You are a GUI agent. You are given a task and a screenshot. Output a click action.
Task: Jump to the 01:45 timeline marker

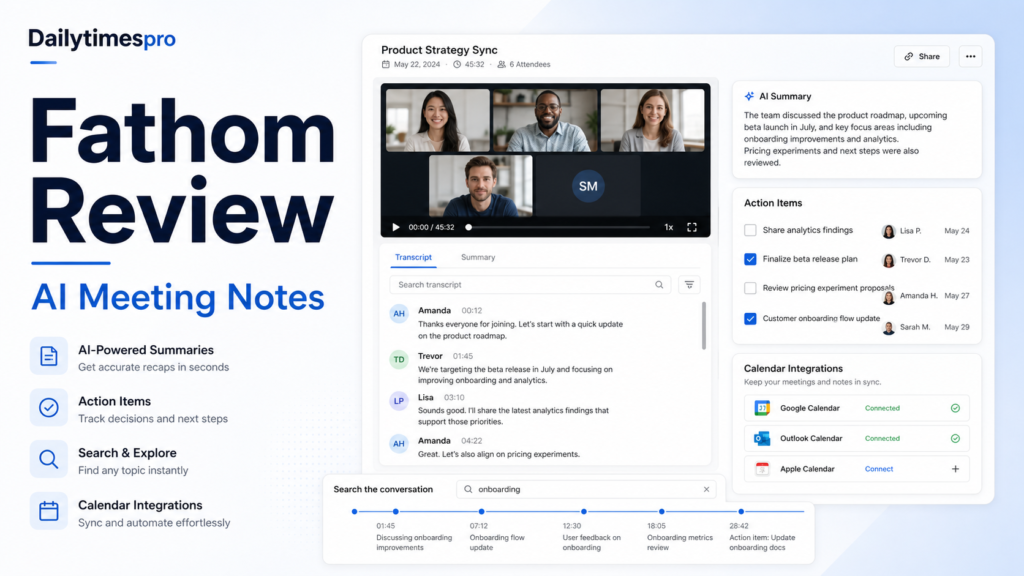pyautogui.click(x=396, y=511)
